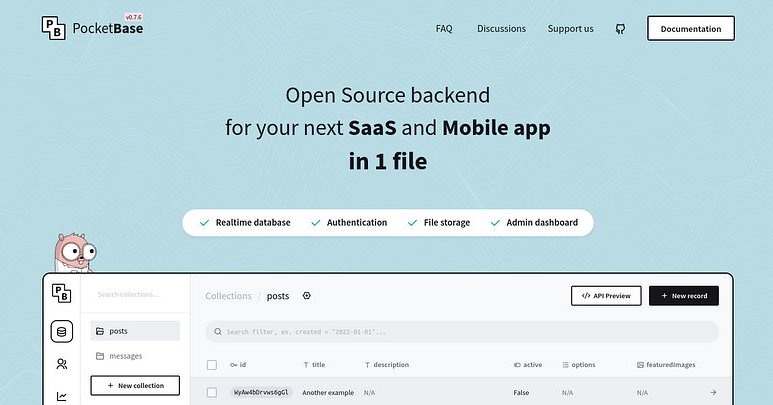Go to Discussions
This screenshot has width=773, height=405.
pos(501,29)
